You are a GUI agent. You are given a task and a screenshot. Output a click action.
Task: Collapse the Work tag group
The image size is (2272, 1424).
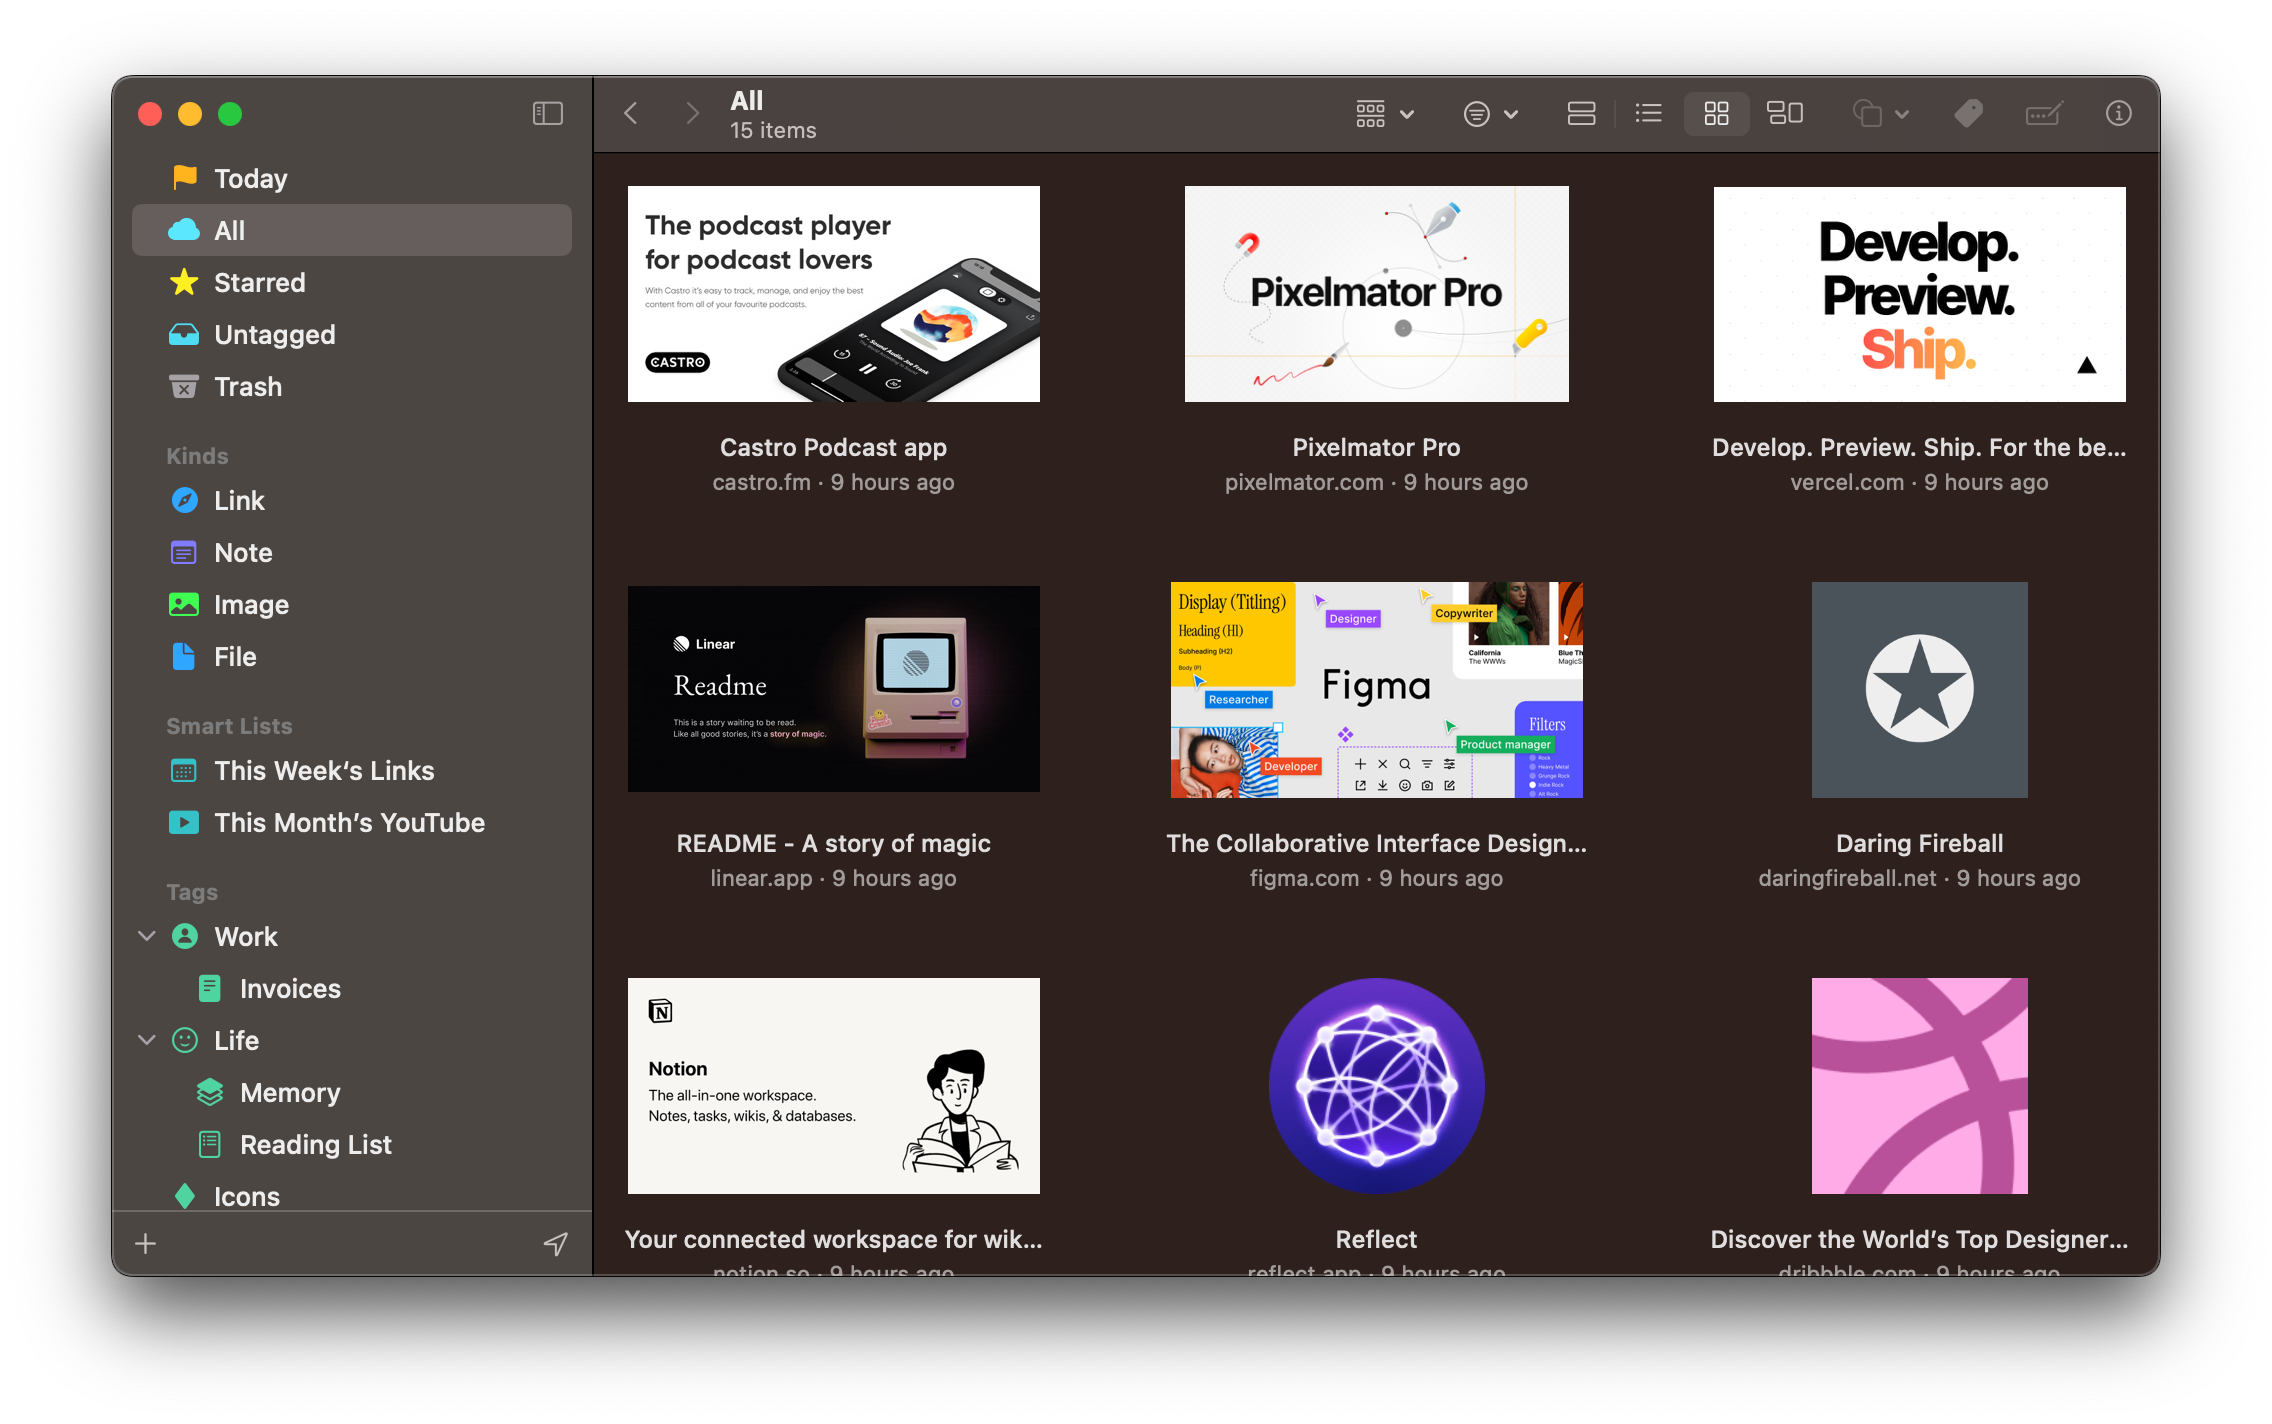coord(147,936)
